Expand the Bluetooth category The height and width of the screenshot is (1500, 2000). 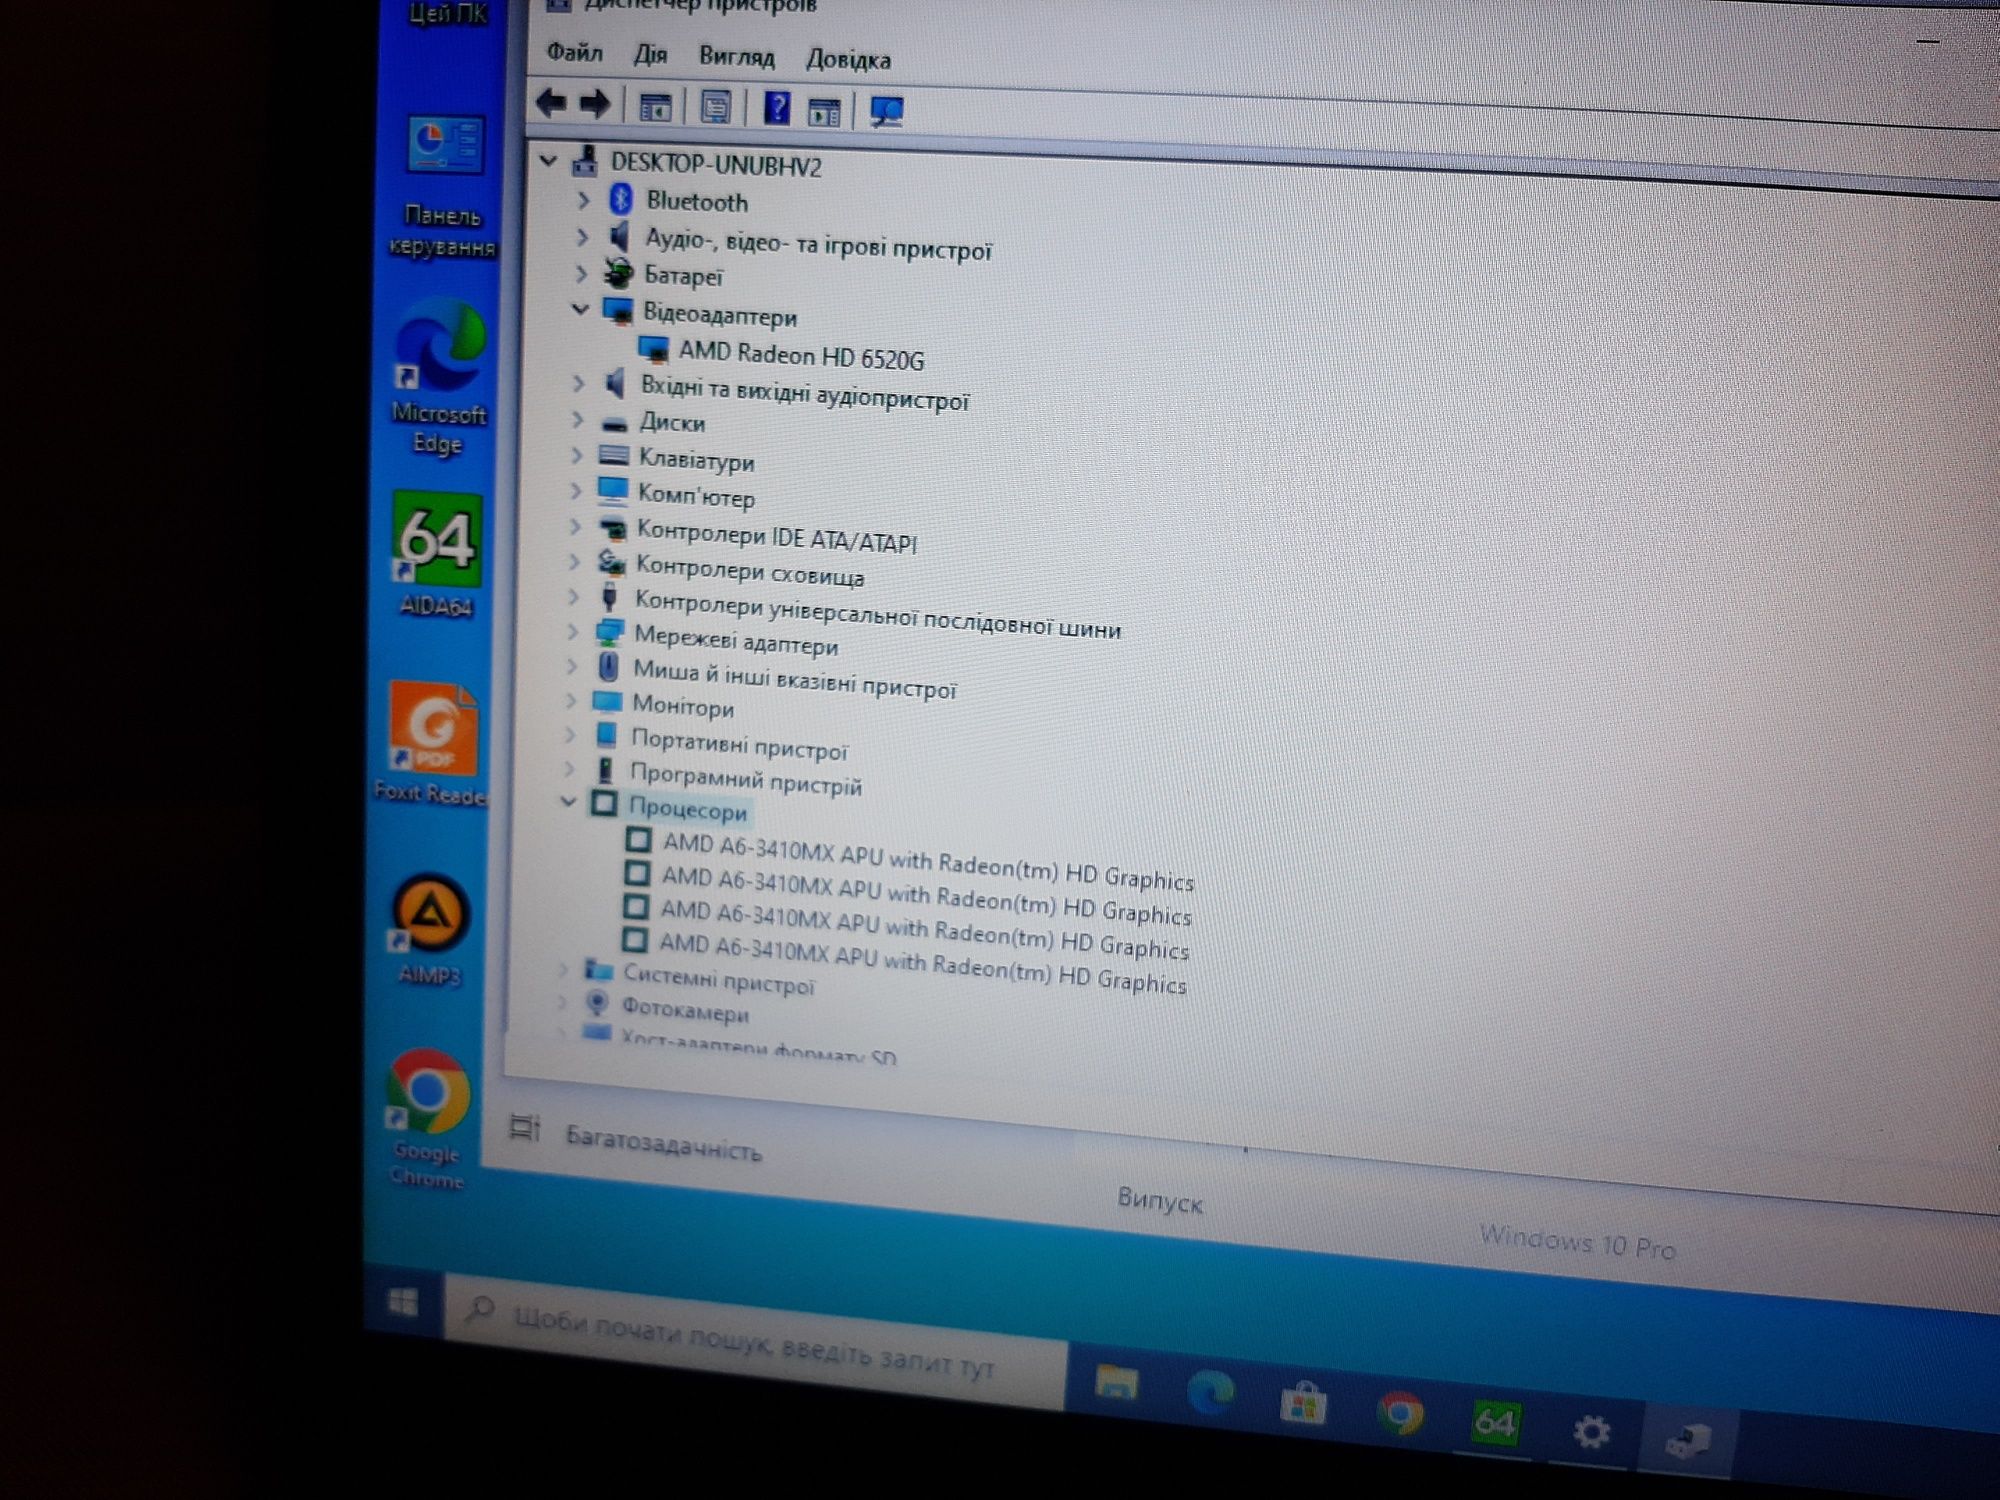click(x=583, y=200)
